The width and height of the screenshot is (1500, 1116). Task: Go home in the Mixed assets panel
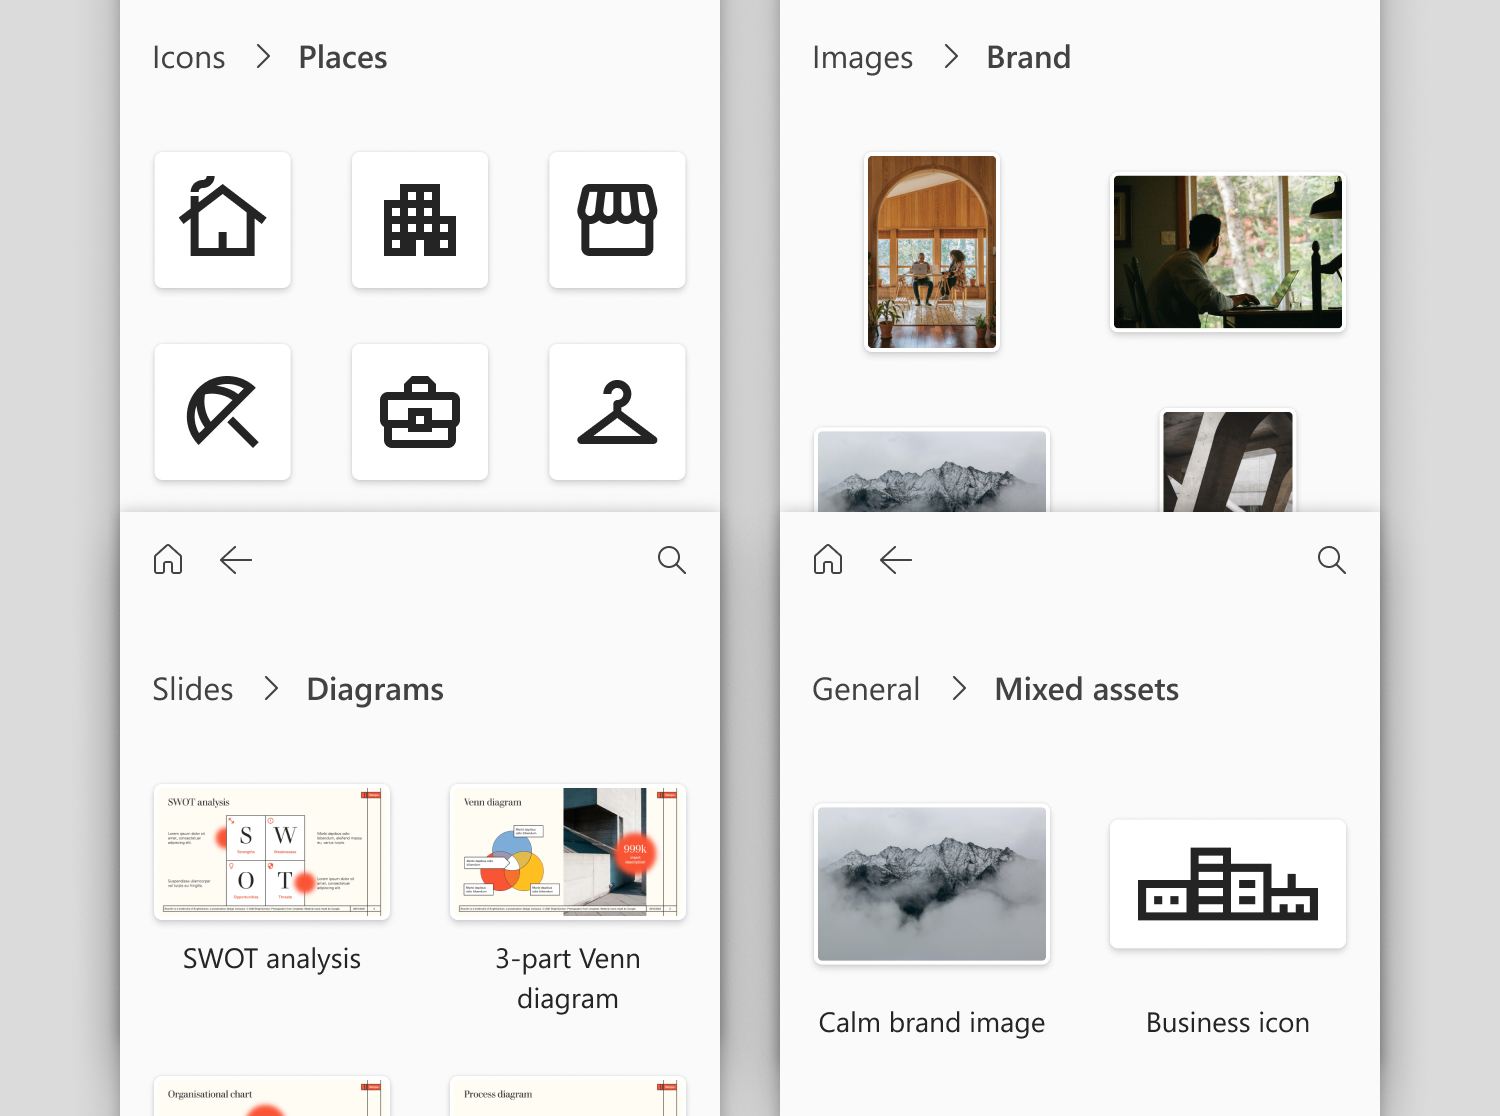tap(828, 559)
